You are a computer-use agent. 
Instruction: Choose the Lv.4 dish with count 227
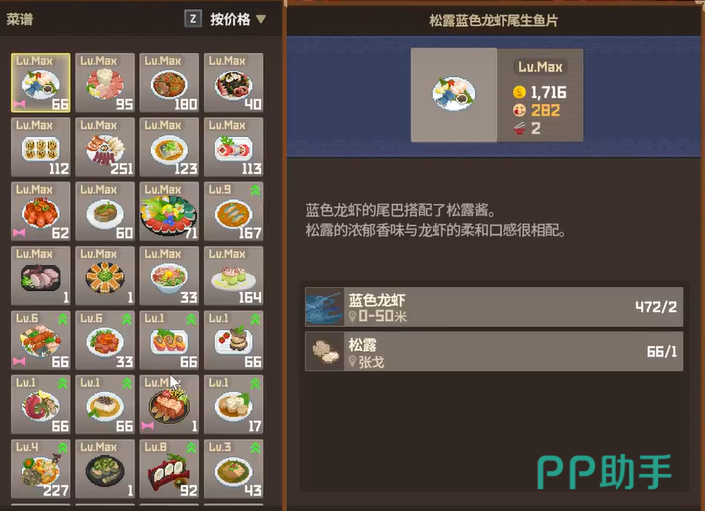click(40, 468)
